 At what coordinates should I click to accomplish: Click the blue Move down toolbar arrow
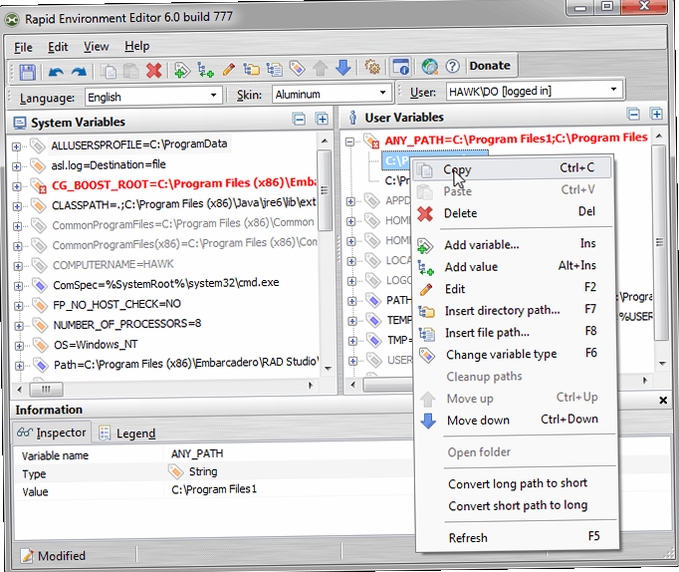(343, 68)
